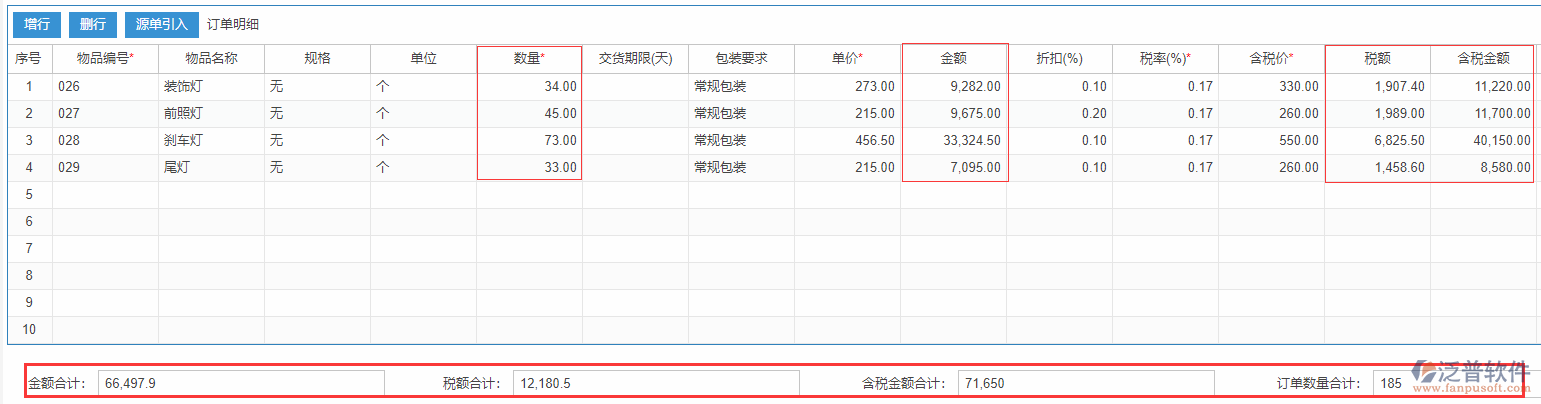Click unit price cell 456.50
This screenshot has height=404, width=1541.
tap(847, 141)
